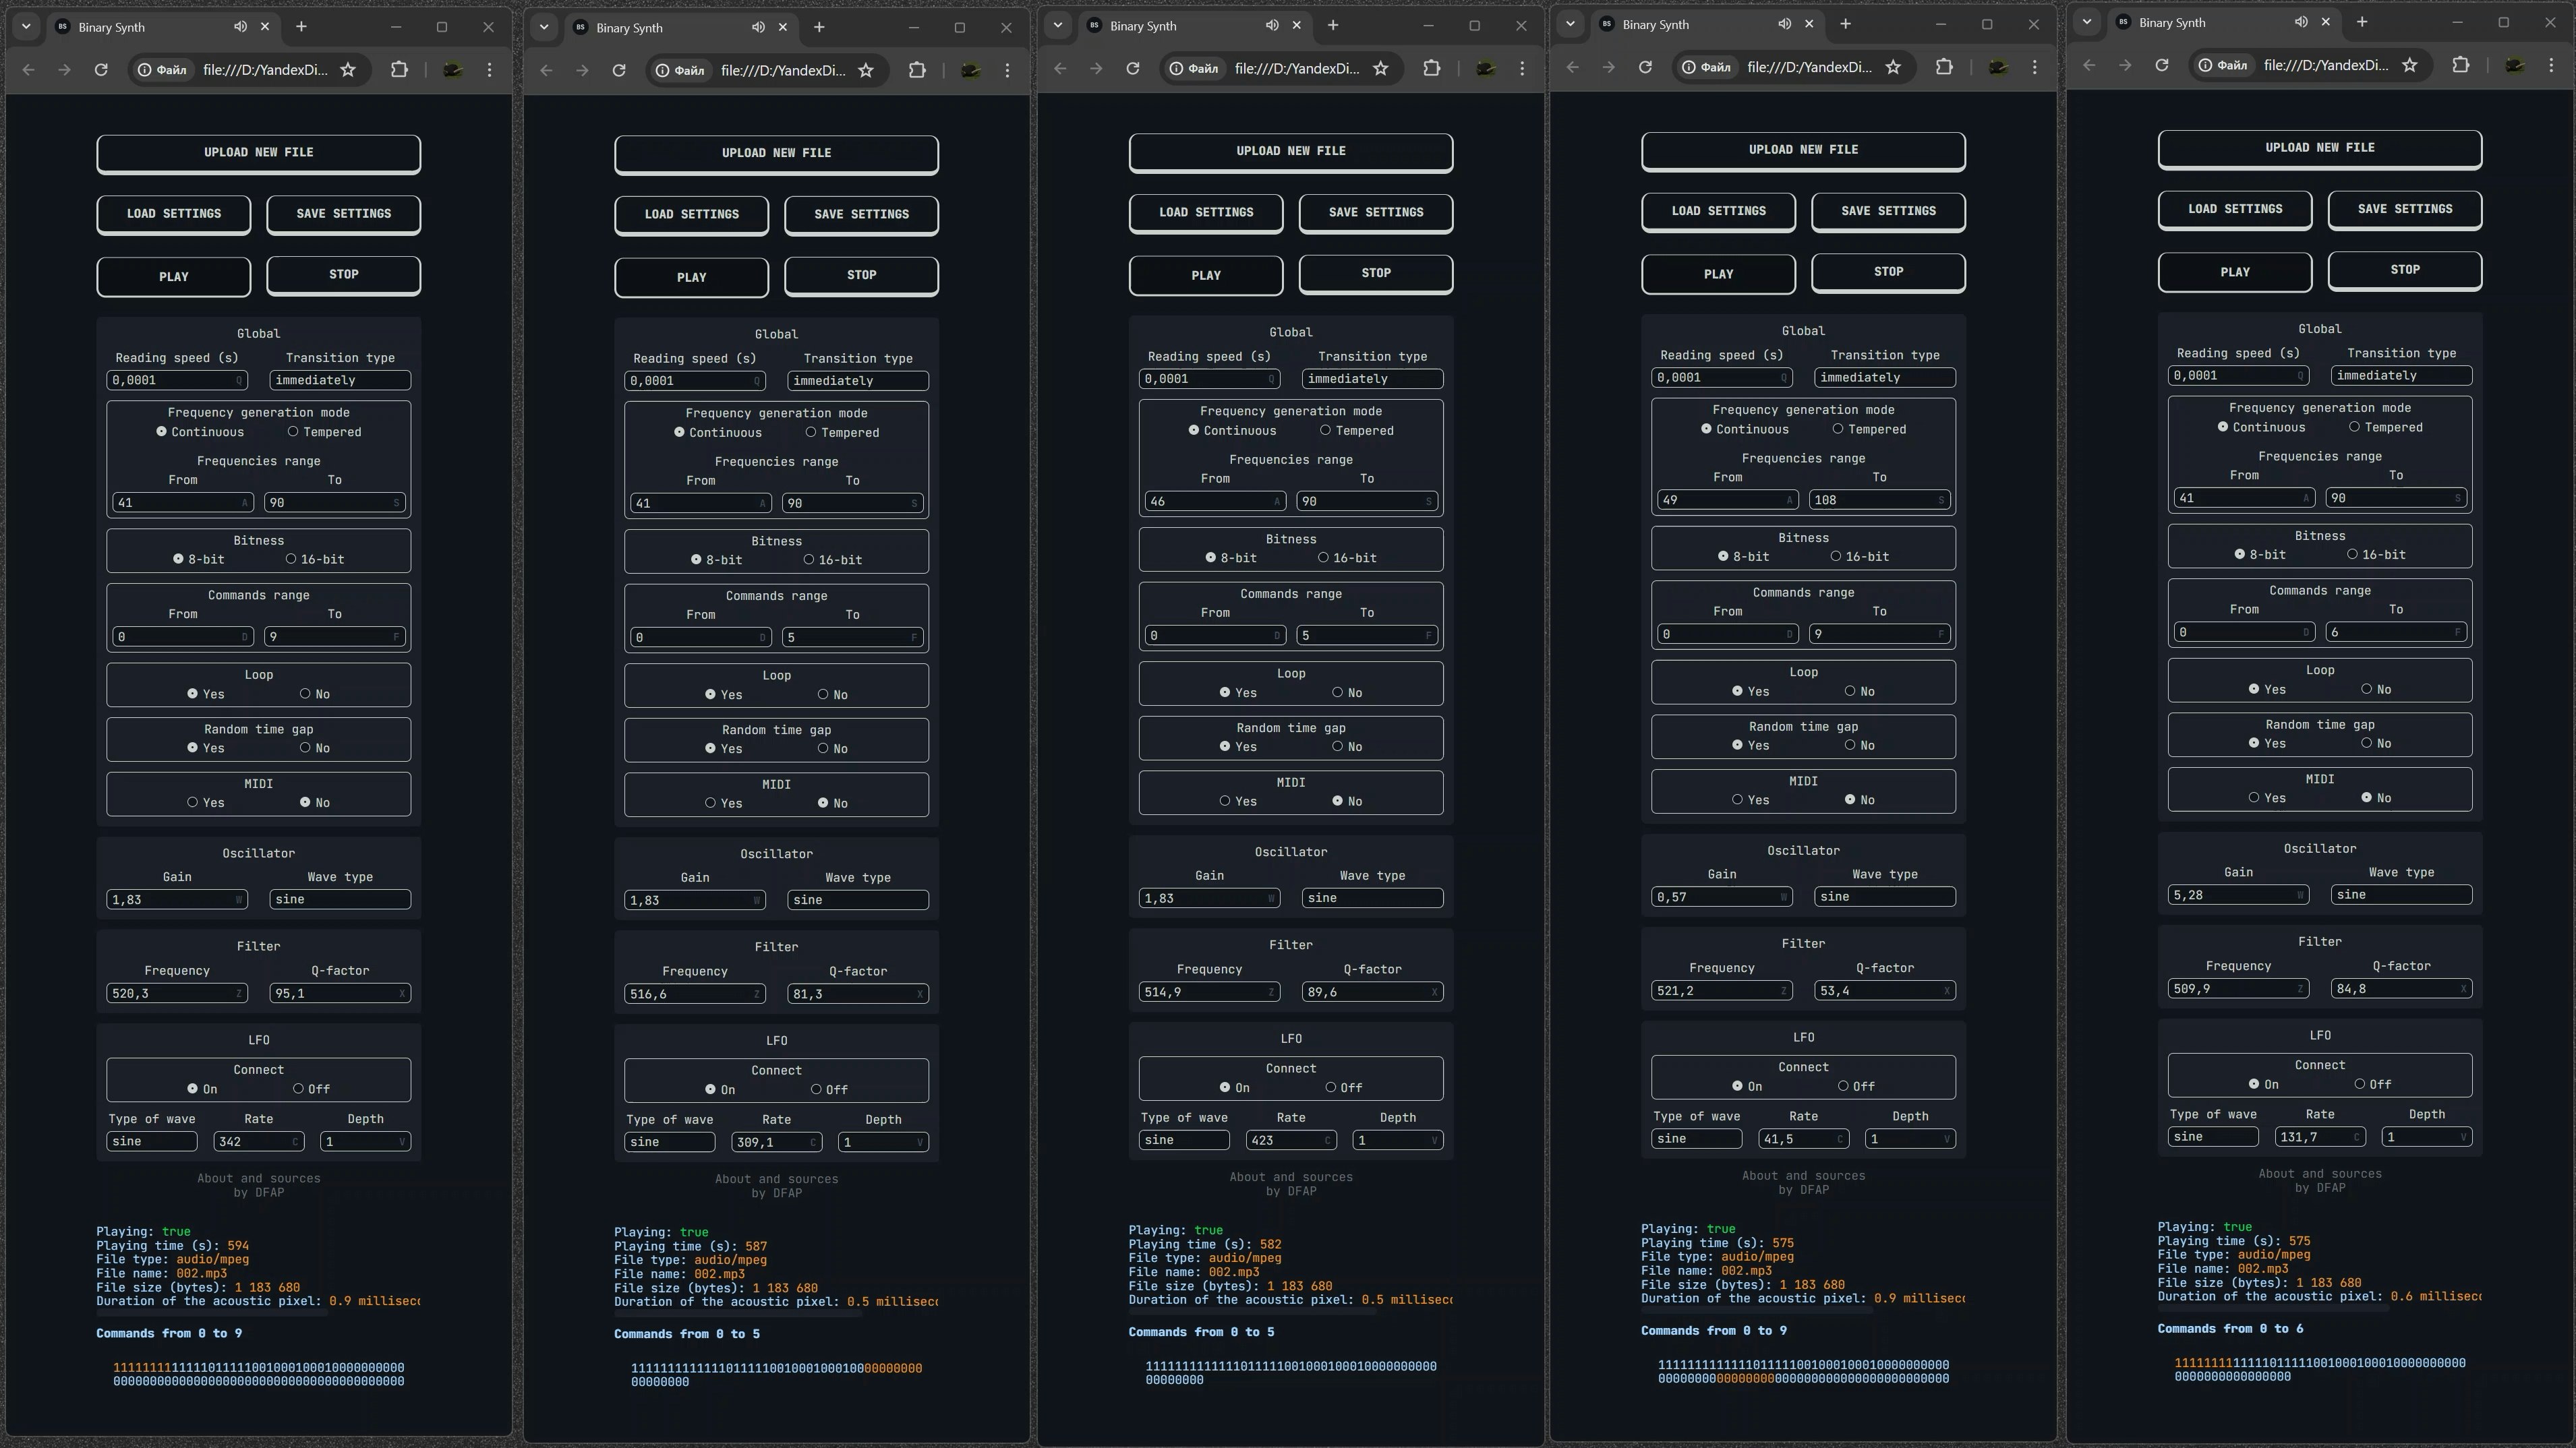Viewport: 2576px width, 1448px height.
Task: Reload the page in the fourth window
Action: point(1645,67)
